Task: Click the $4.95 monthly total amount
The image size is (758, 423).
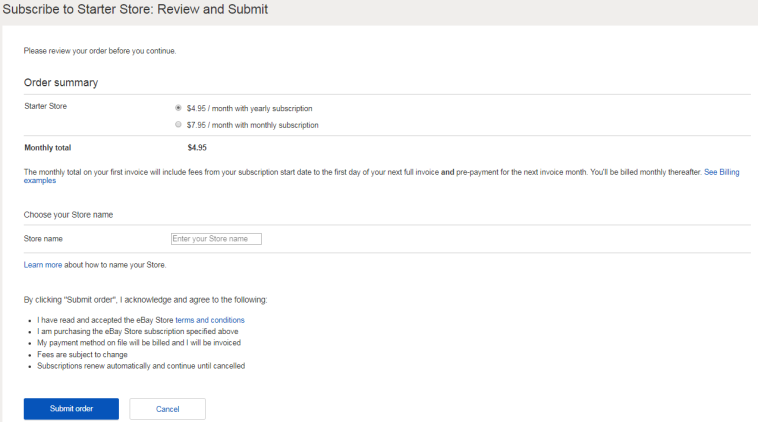Action: click(x=197, y=148)
